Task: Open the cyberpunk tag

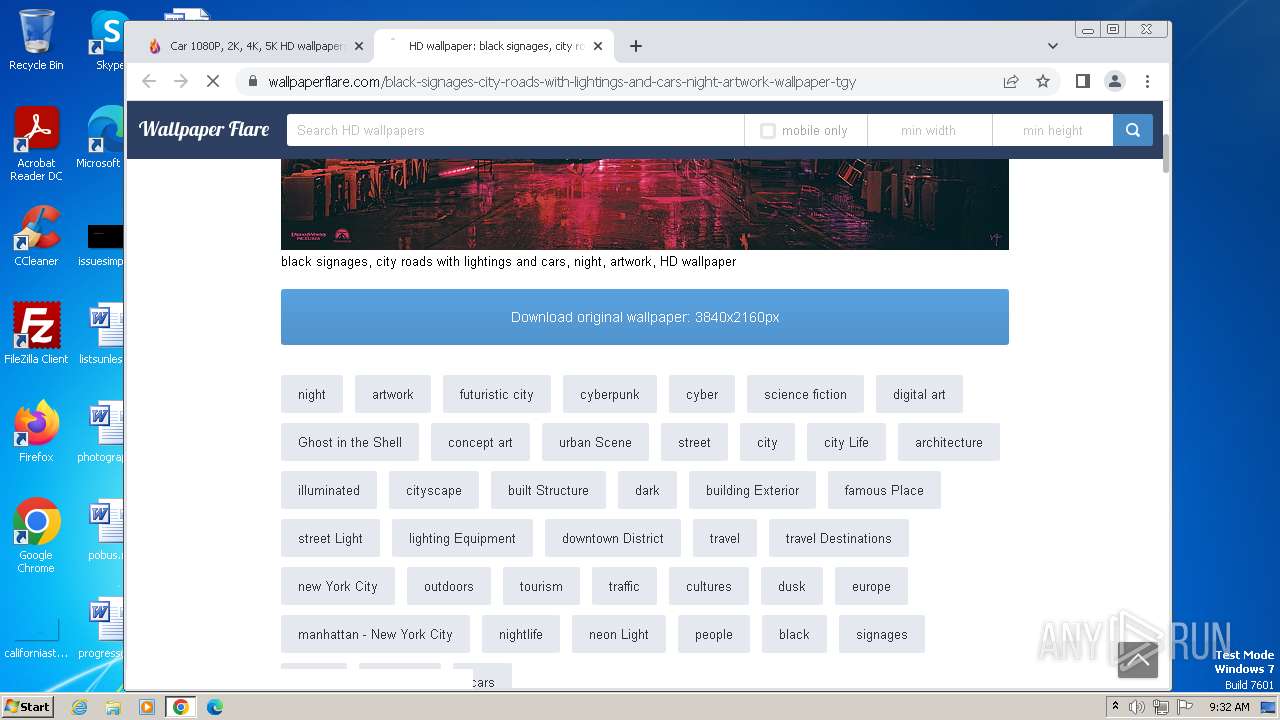Action: pyautogui.click(x=610, y=394)
